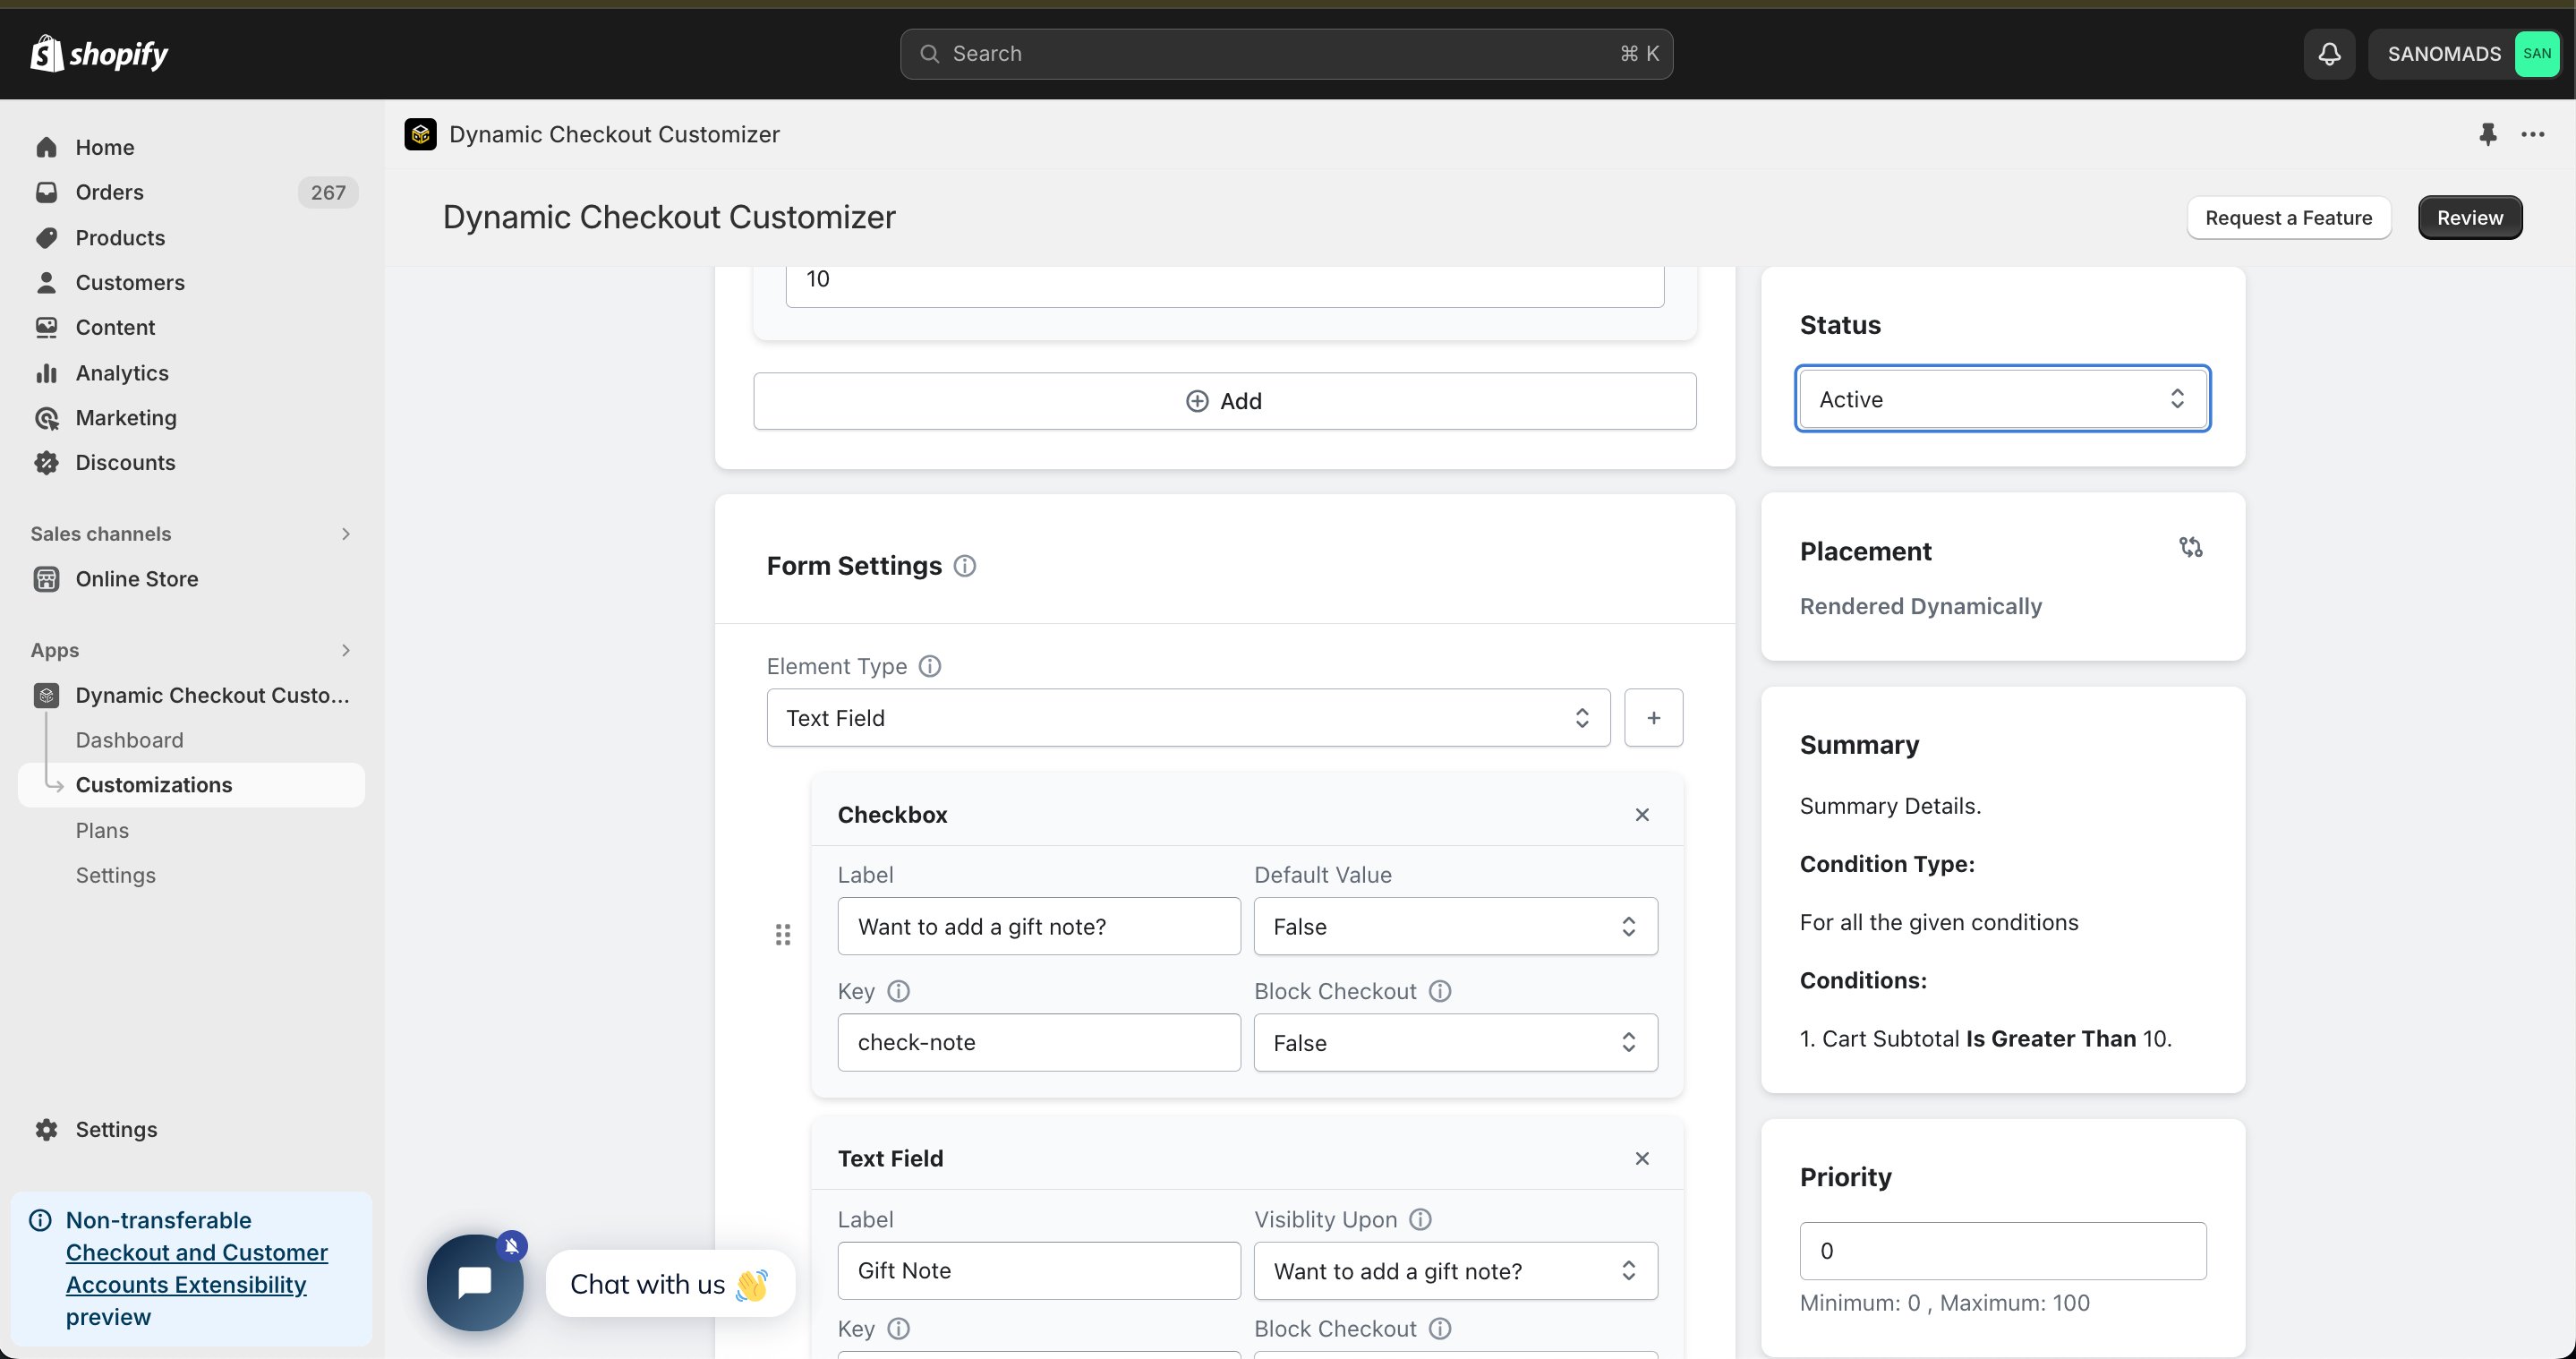The height and width of the screenshot is (1359, 2576).
Task: Click the Dynamic Checkout Customizer app icon in header
Action: point(420,134)
